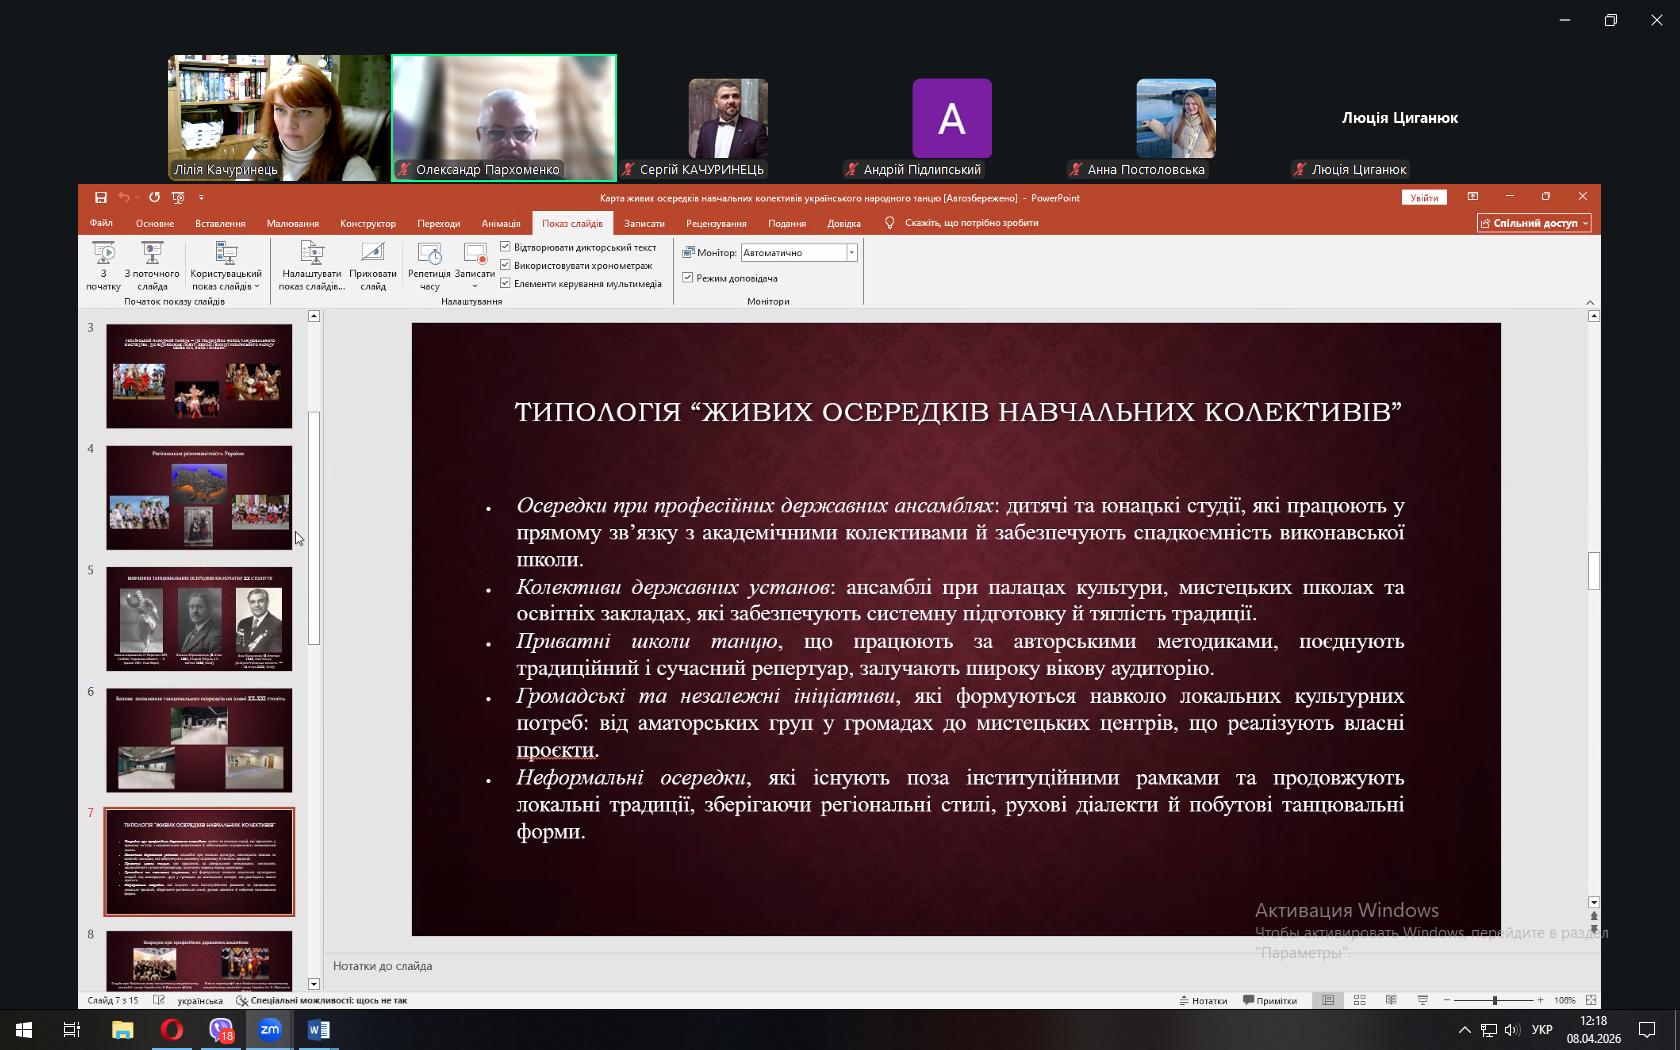Open the Animation ribbon tab

click(x=500, y=223)
